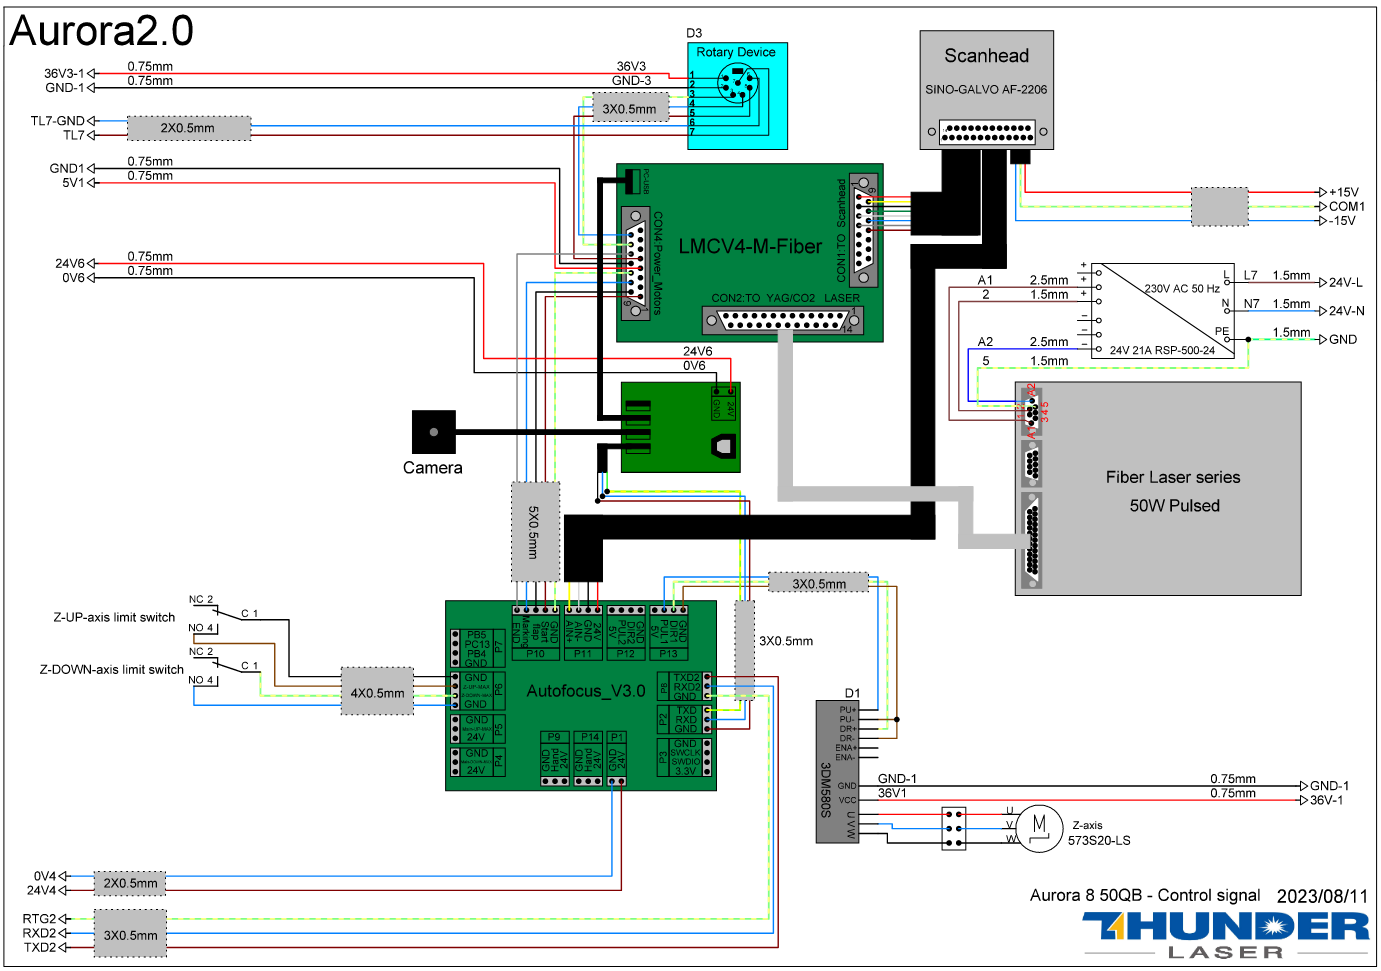
Task: Select the RXD2 terminal label at left edge
Action: (x=40, y=933)
